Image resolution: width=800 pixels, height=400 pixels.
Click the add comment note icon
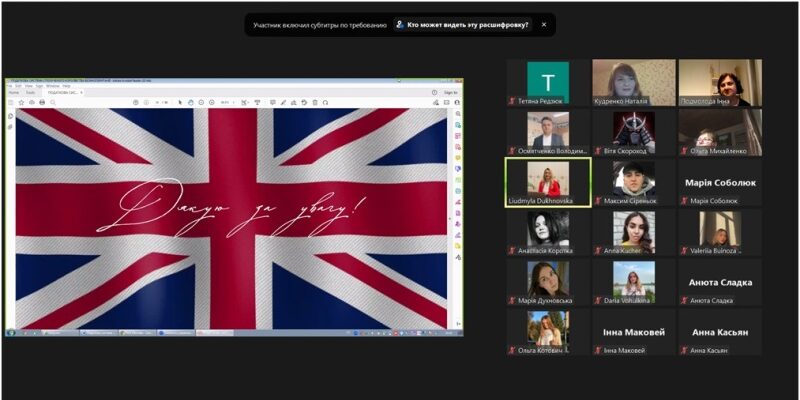tap(272, 103)
